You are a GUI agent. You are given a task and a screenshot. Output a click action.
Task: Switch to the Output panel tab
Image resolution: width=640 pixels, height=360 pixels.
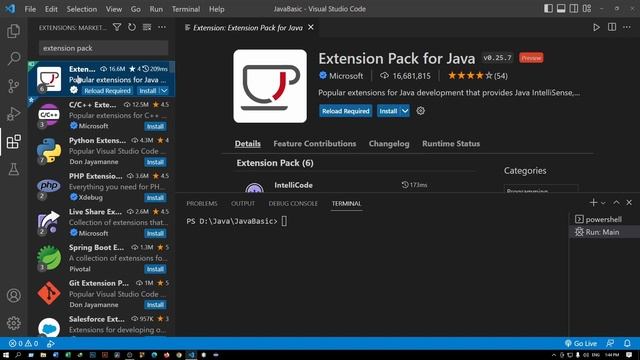(243, 203)
